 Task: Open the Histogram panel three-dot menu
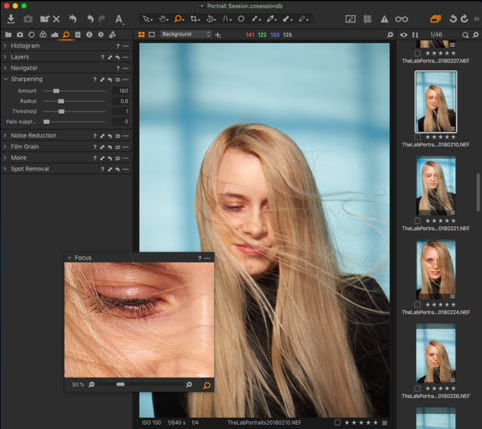click(126, 46)
